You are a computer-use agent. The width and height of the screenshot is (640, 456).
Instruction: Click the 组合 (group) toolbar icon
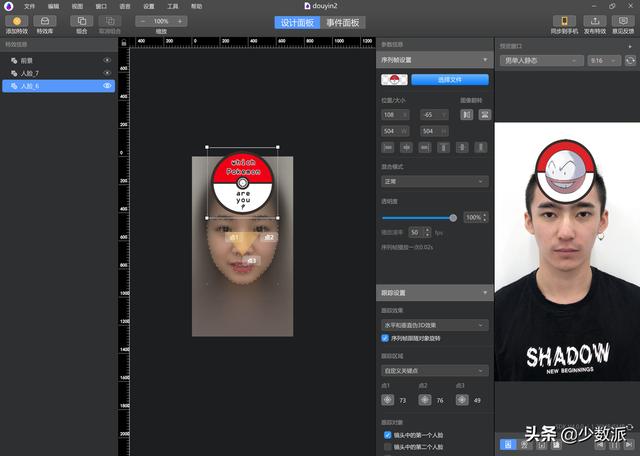coord(82,21)
